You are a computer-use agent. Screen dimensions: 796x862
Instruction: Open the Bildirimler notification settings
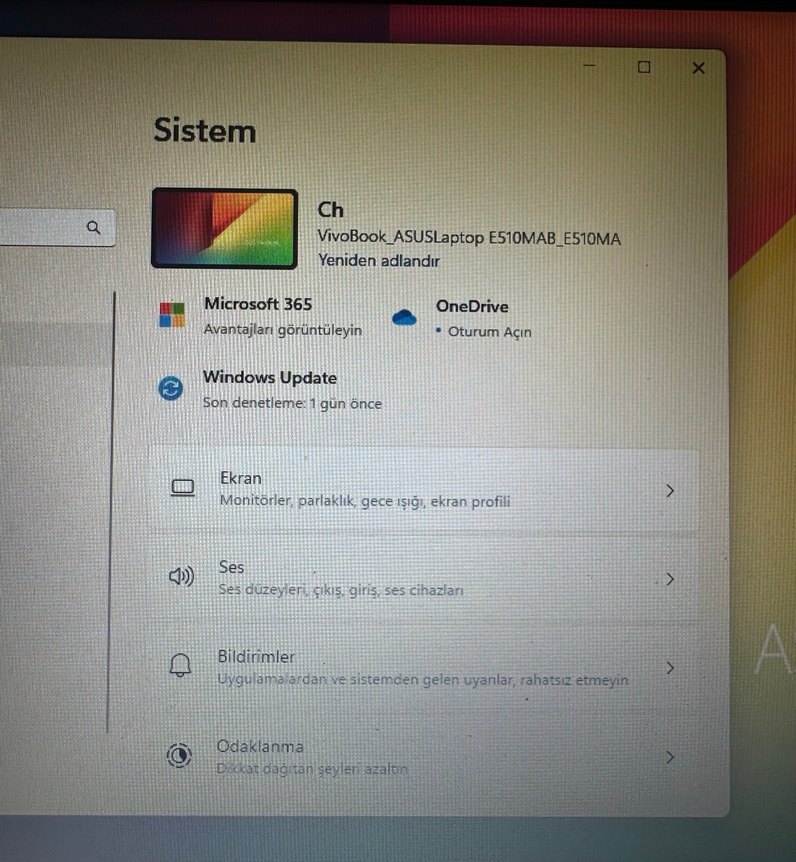tap(424, 667)
